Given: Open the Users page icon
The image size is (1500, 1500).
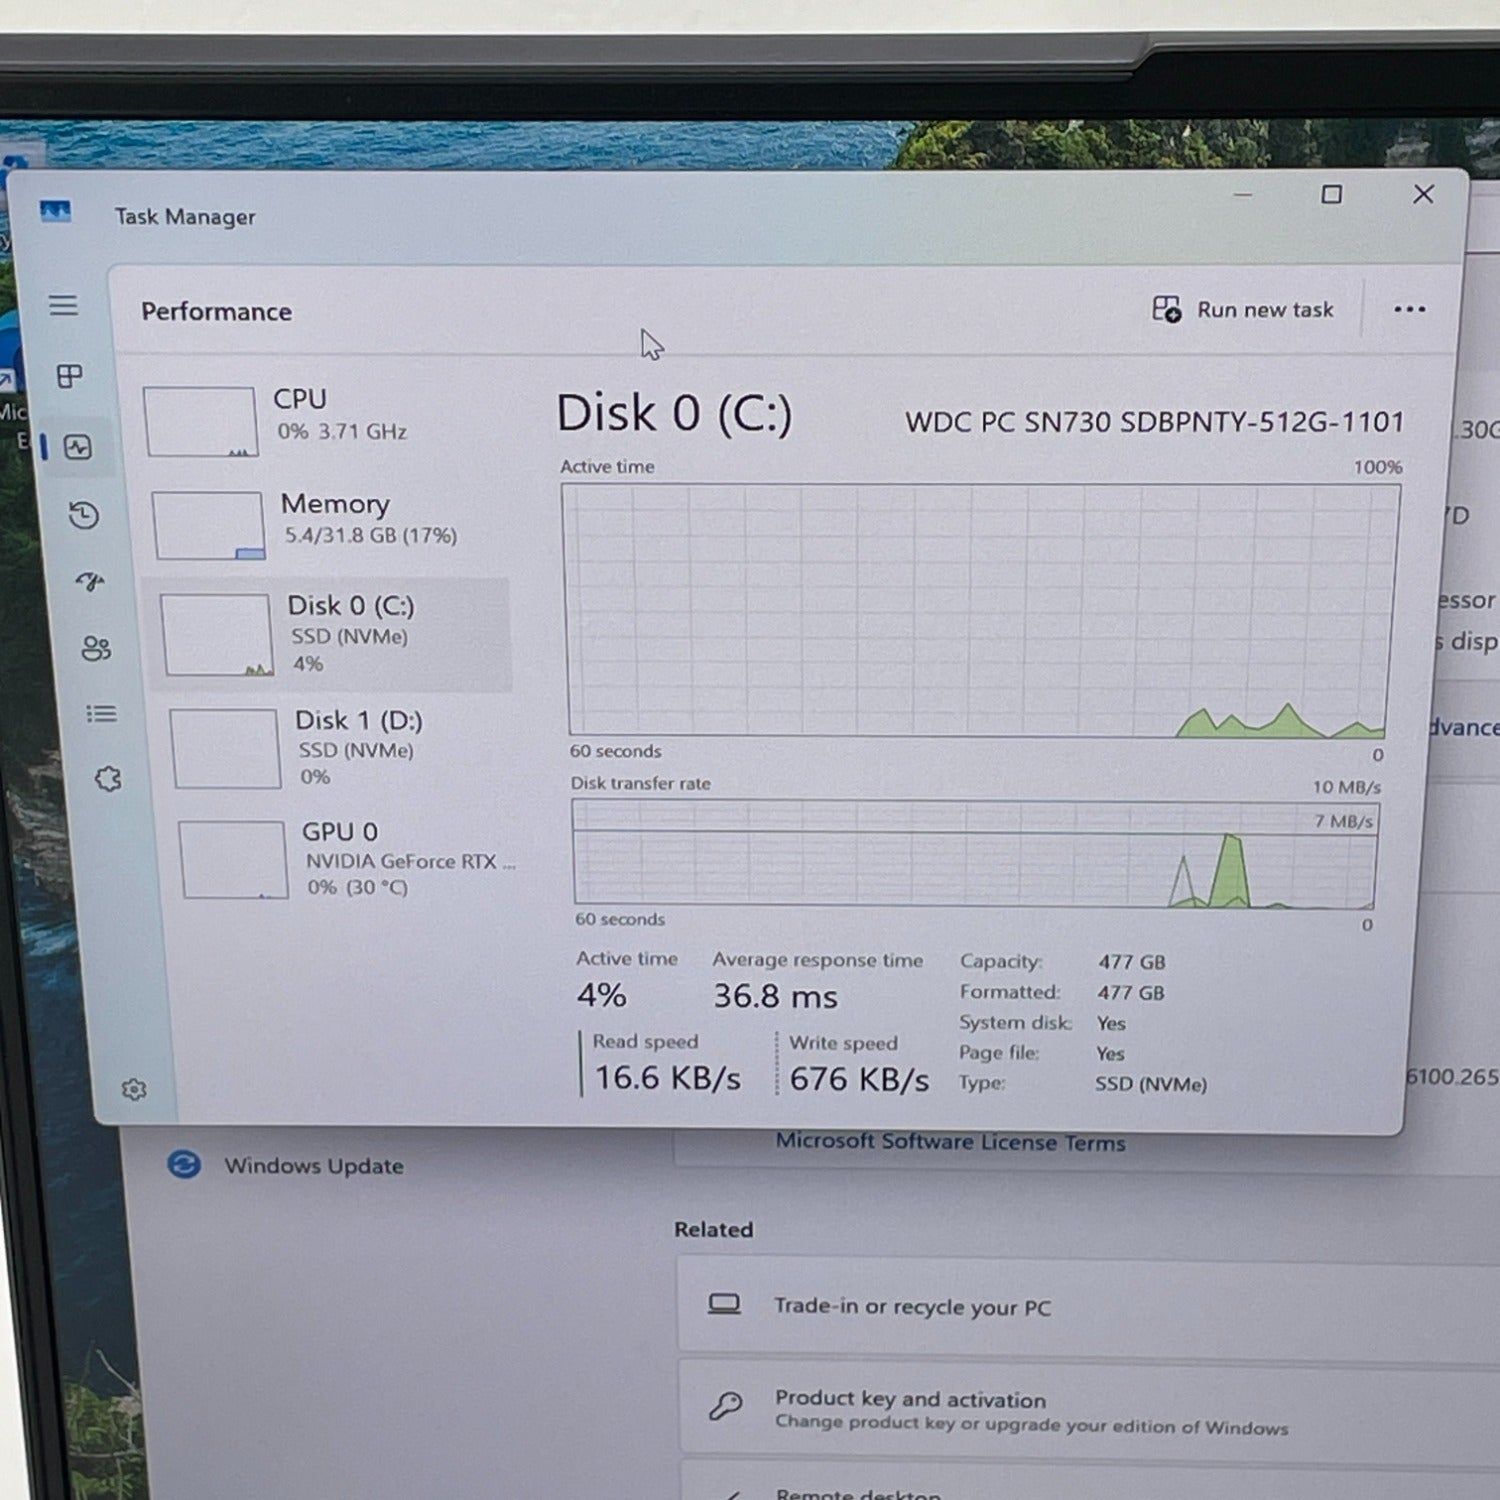Looking at the screenshot, I should 96,649.
